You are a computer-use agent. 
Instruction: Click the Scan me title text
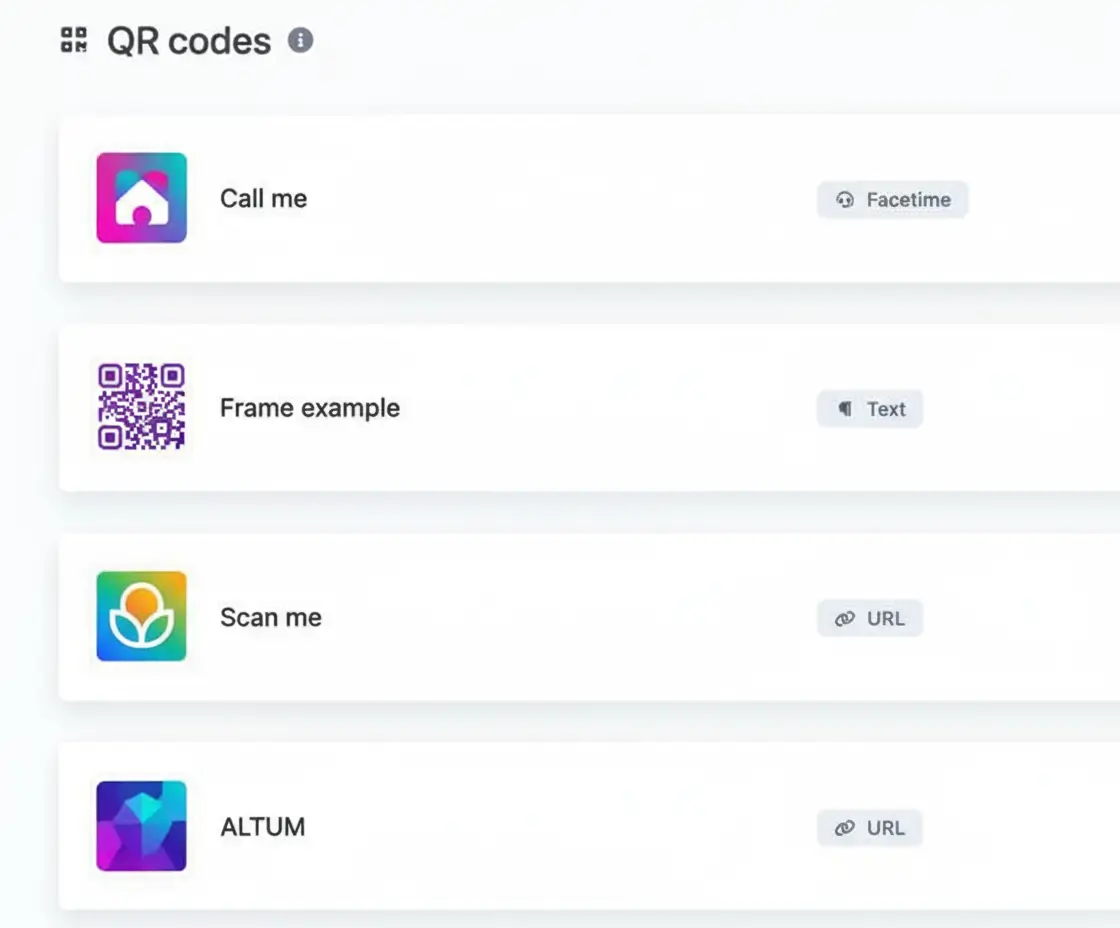[270, 617]
